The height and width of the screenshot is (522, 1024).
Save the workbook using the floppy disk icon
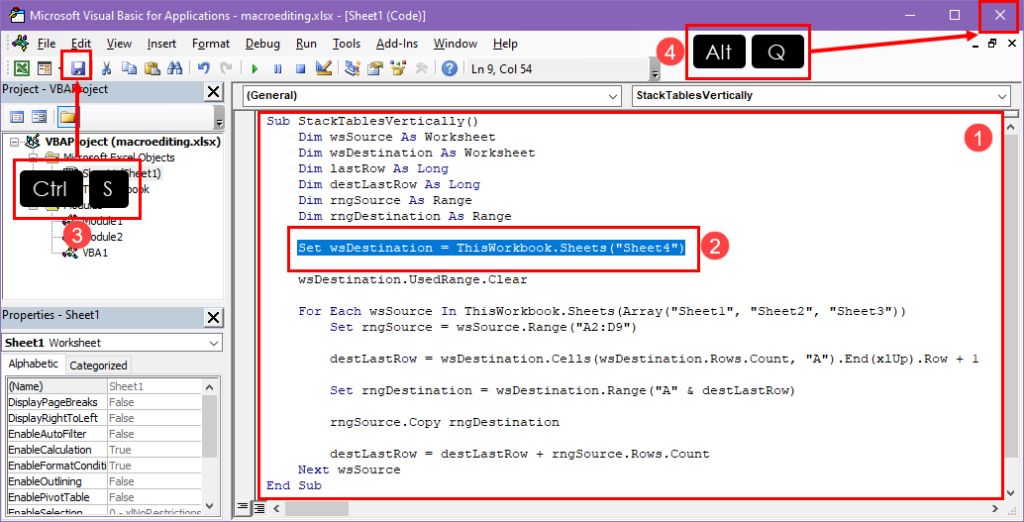tap(78, 69)
